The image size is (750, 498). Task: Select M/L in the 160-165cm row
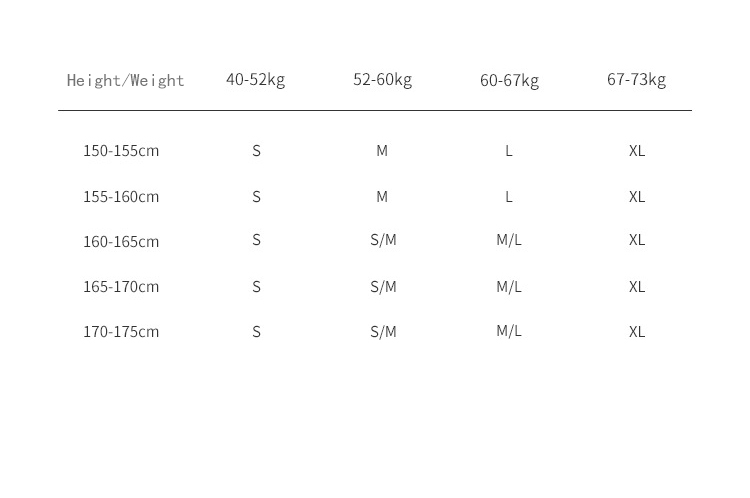tap(509, 240)
